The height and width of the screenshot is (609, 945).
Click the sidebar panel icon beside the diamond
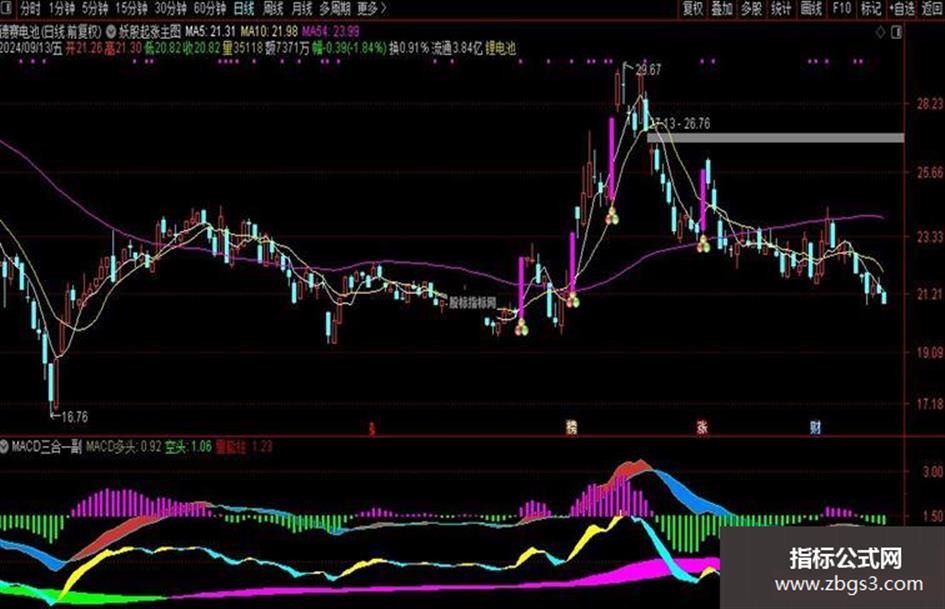pyautogui.click(x=897, y=32)
